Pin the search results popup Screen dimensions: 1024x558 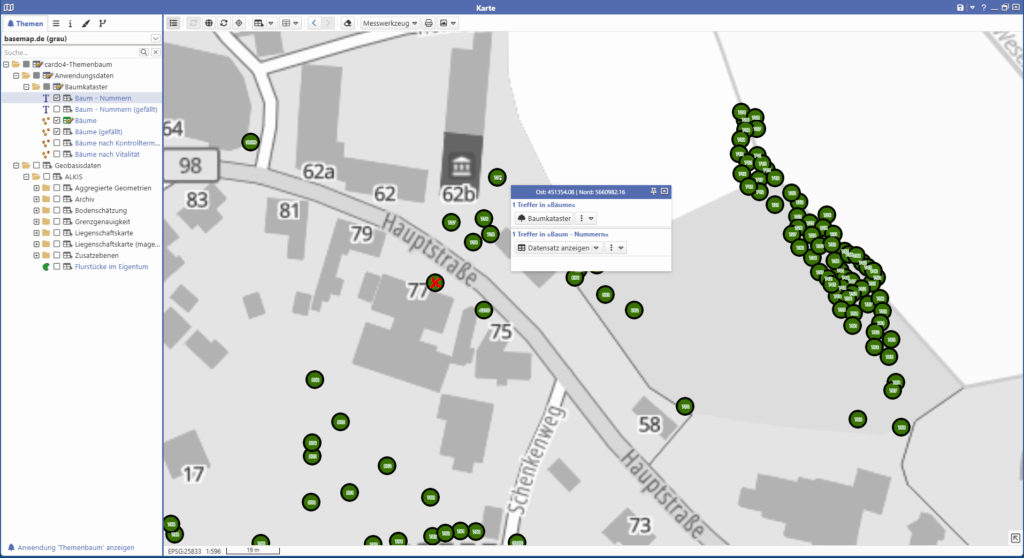[653, 190]
